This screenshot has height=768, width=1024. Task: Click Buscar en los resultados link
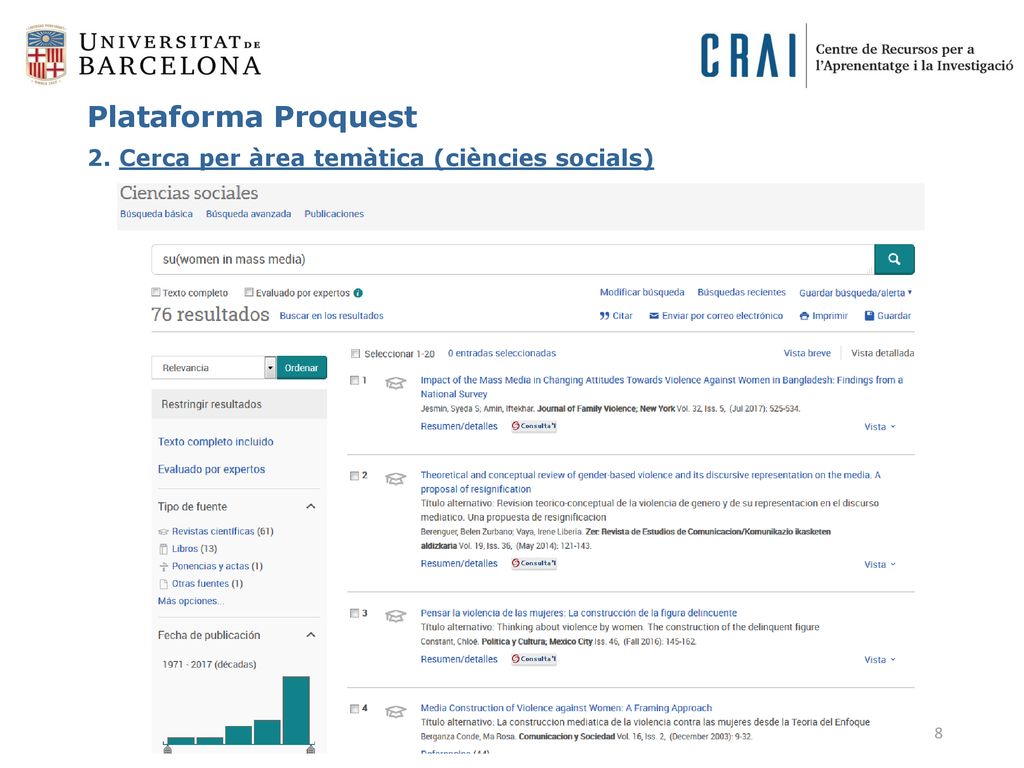coord(331,315)
